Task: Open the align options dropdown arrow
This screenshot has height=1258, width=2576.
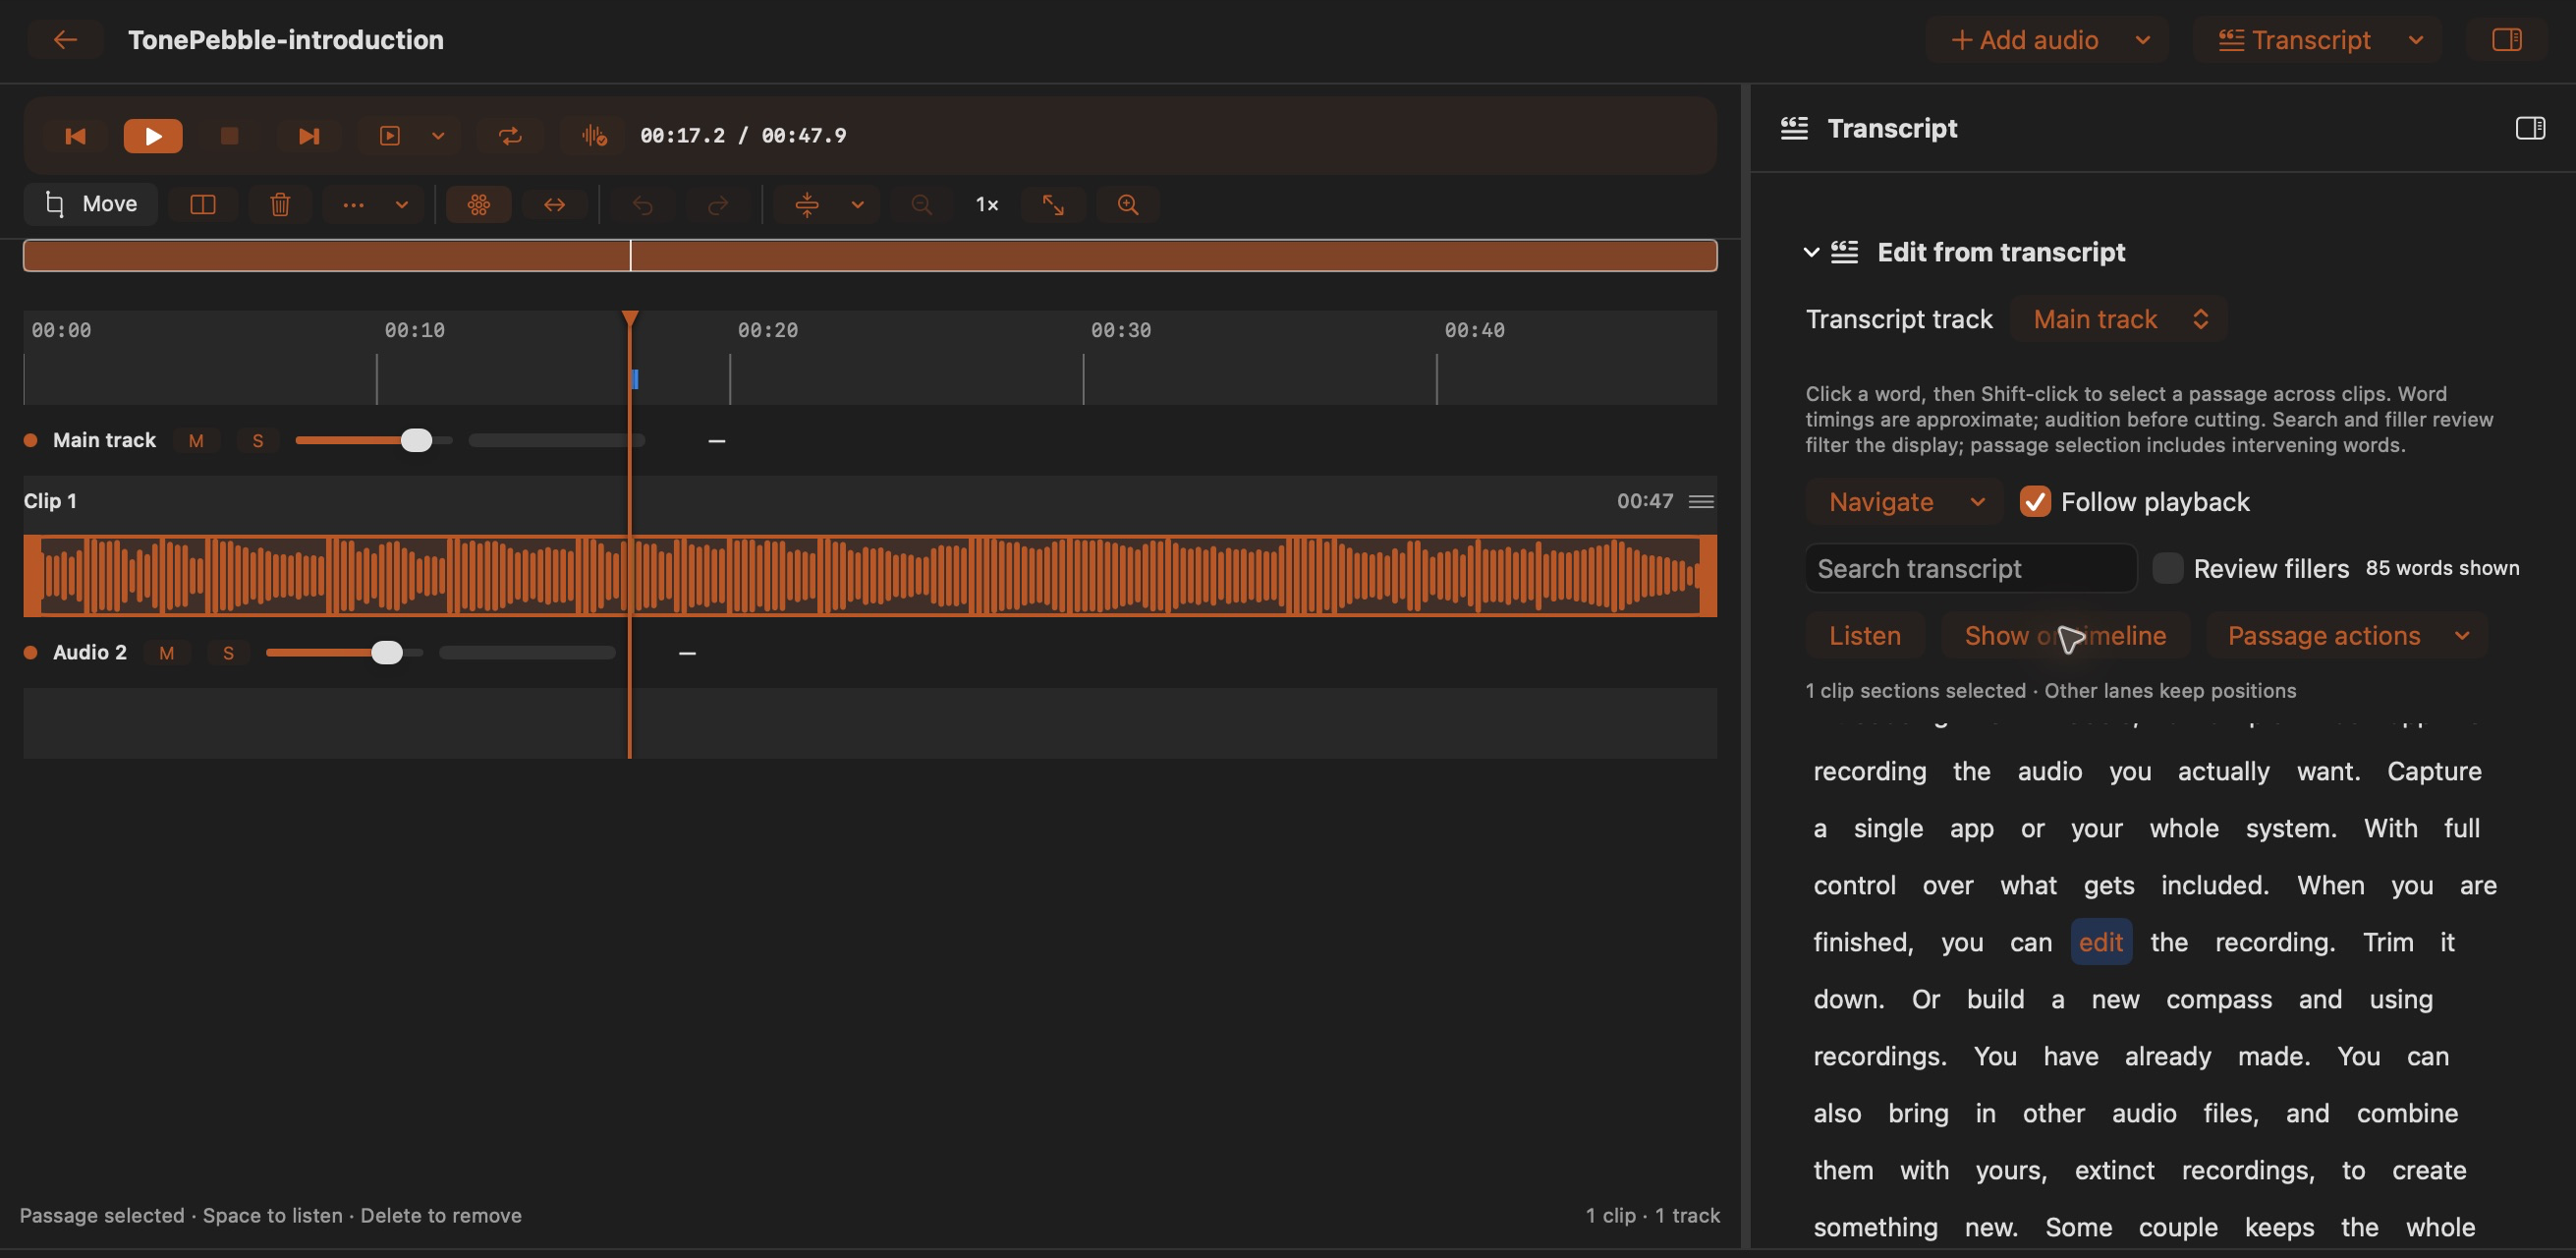Action: tap(858, 205)
